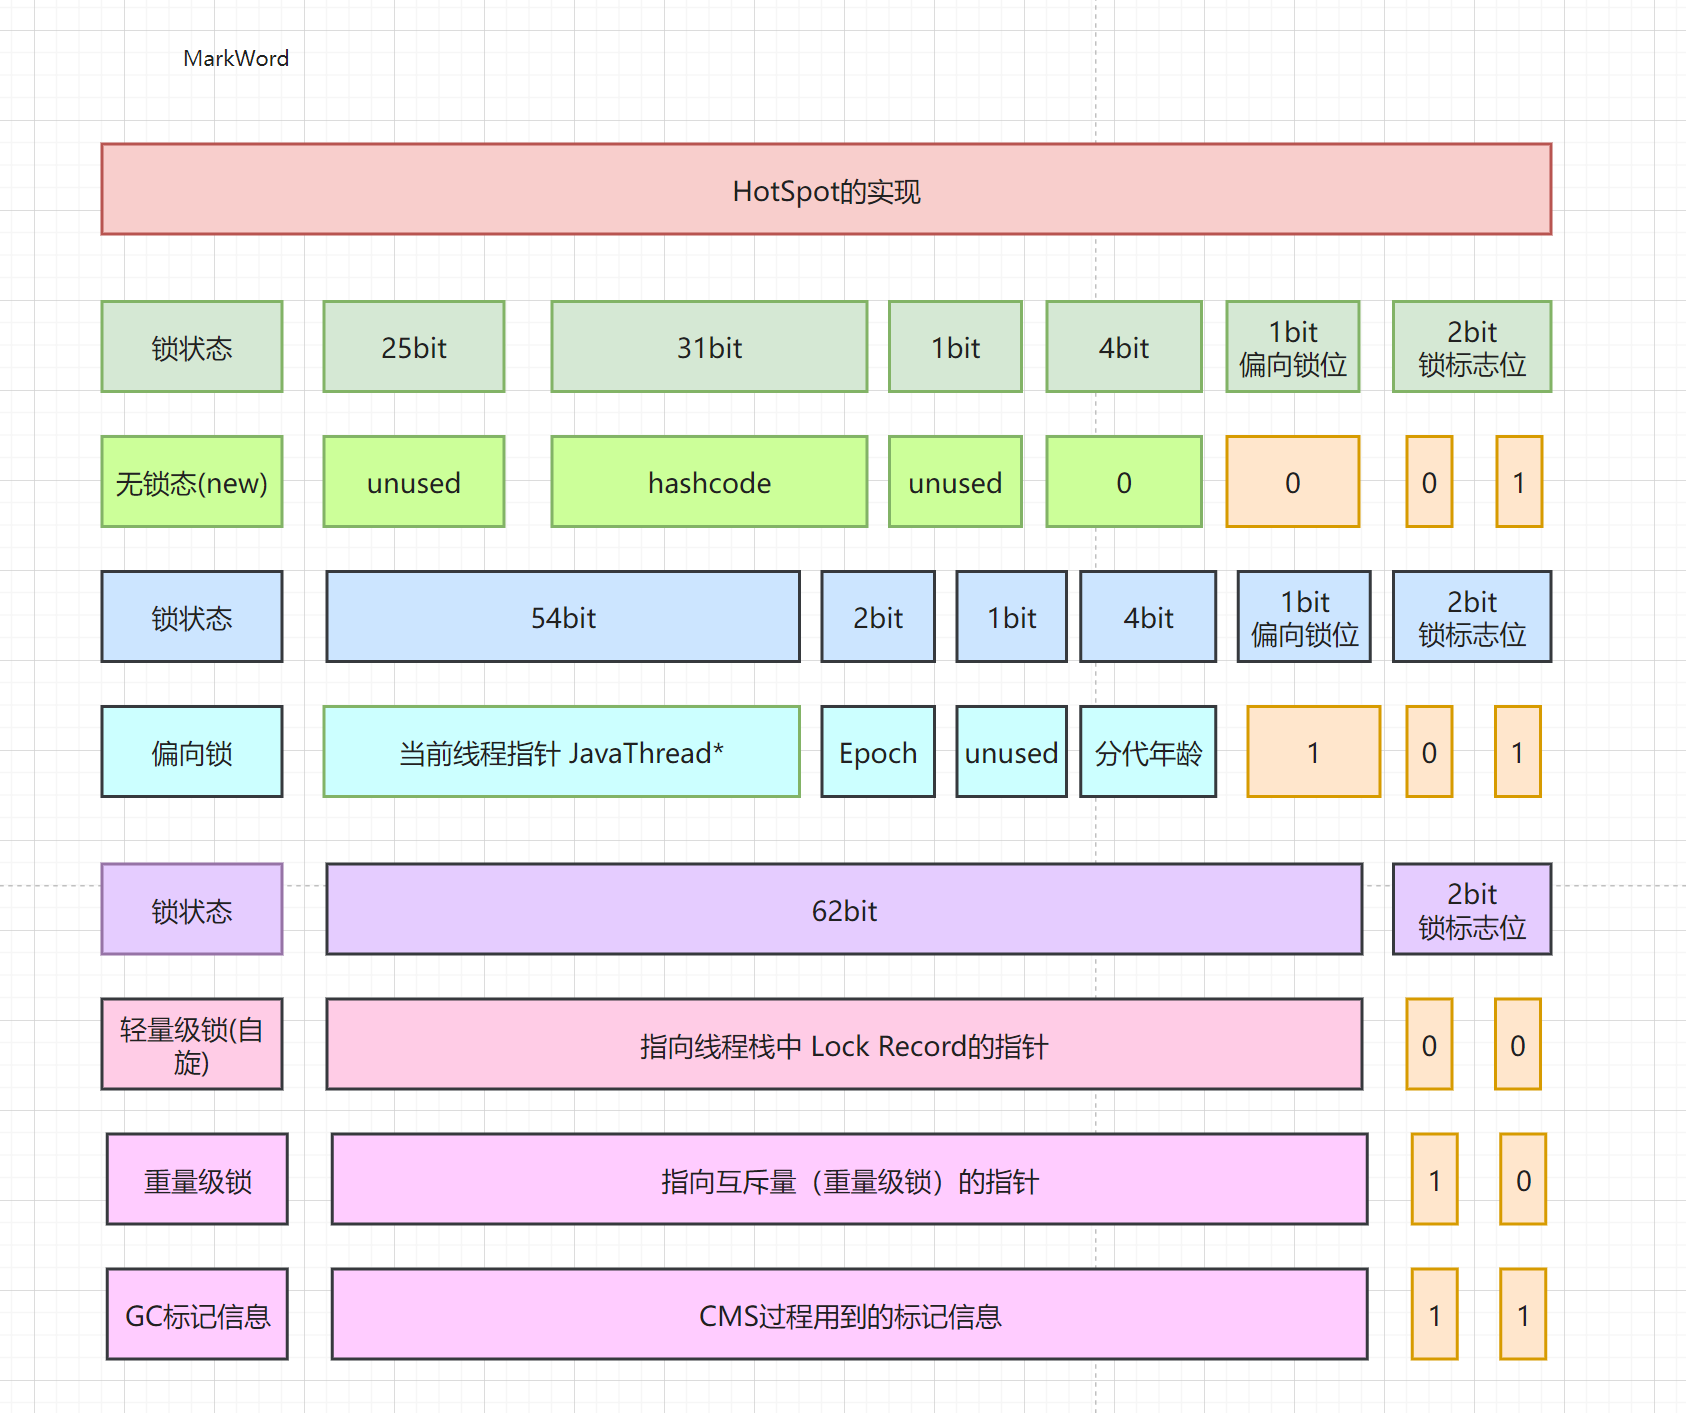Select the green 4bit header box
The width and height of the screenshot is (1686, 1413).
coord(1124,346)
